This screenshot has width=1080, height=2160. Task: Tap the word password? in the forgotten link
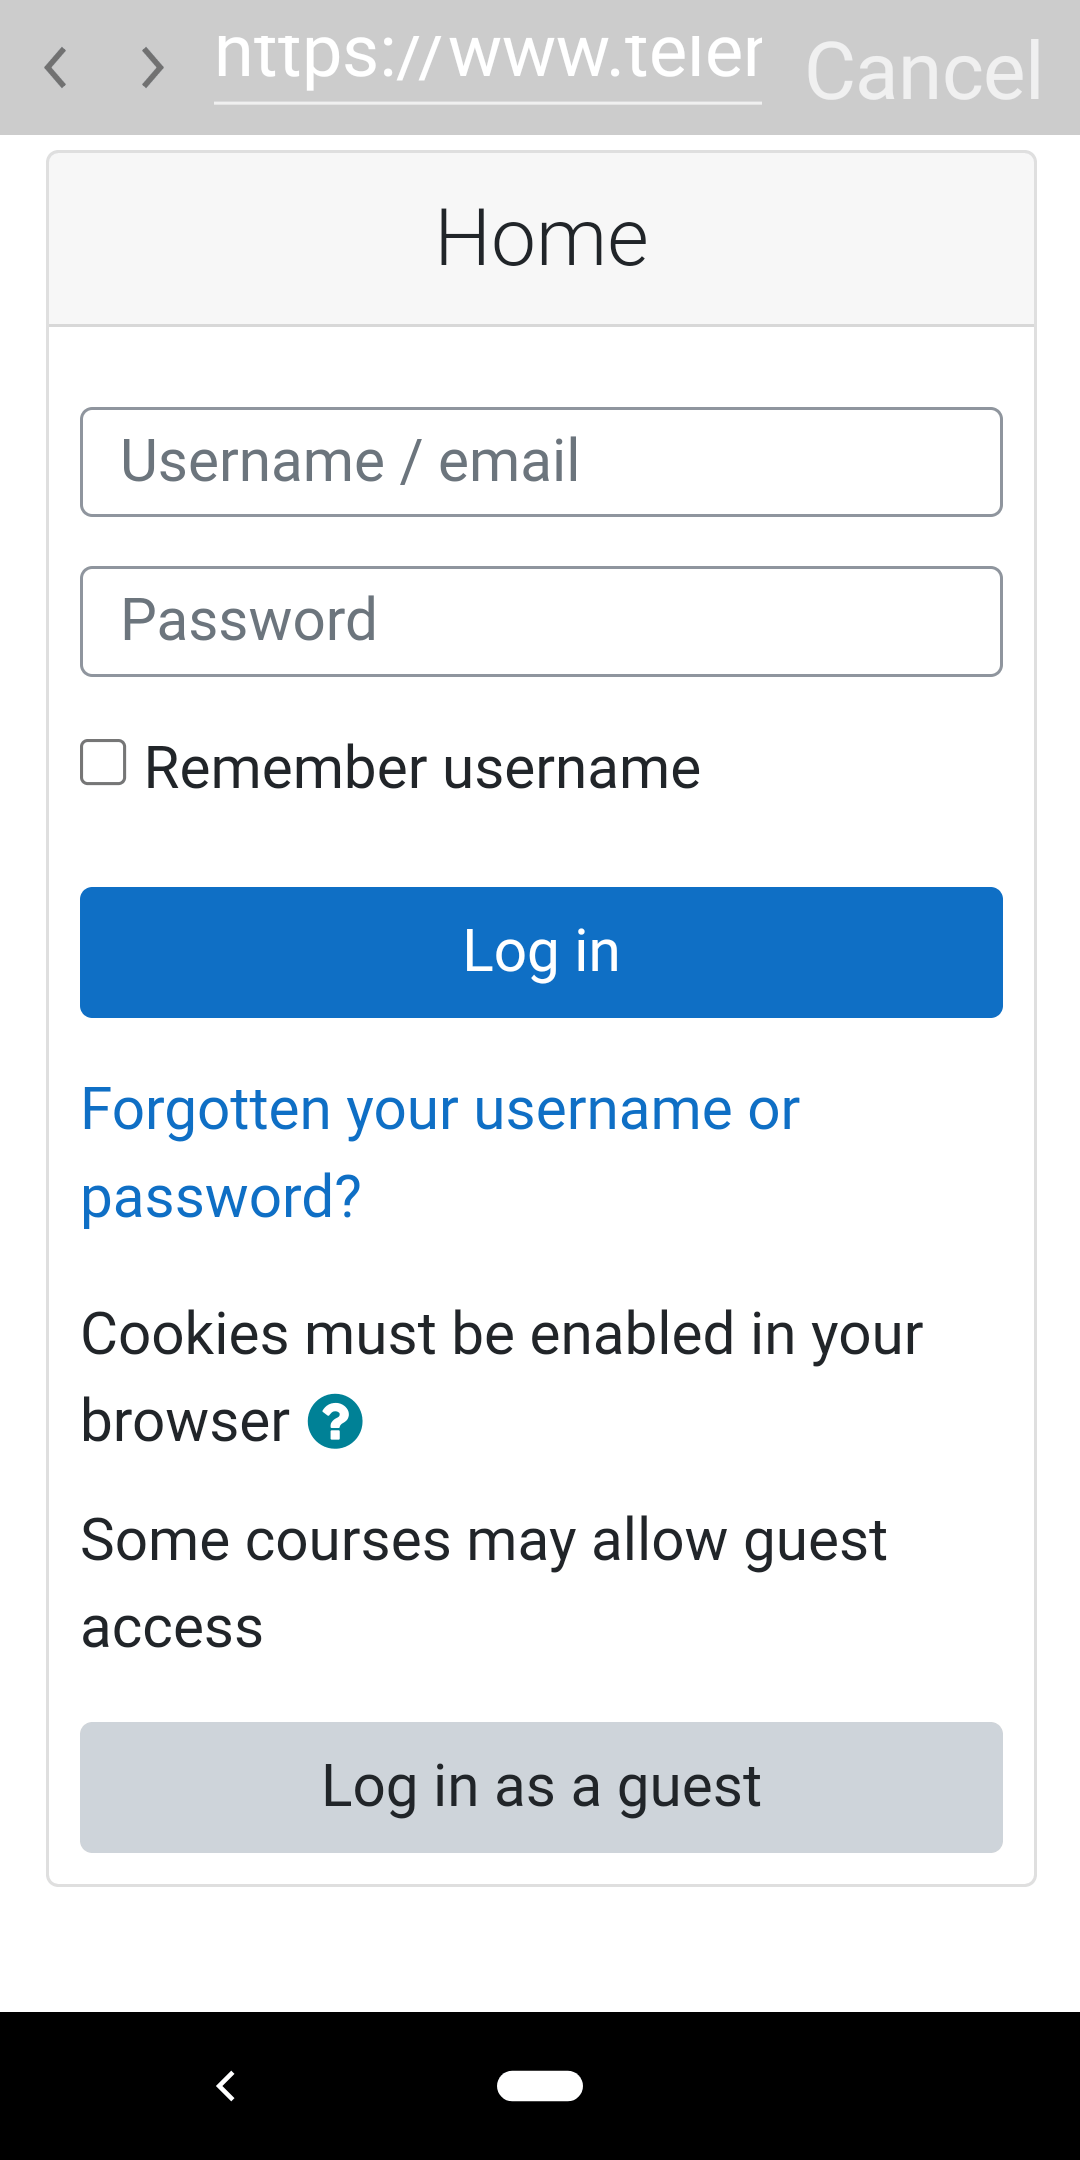click(221, 1197)
